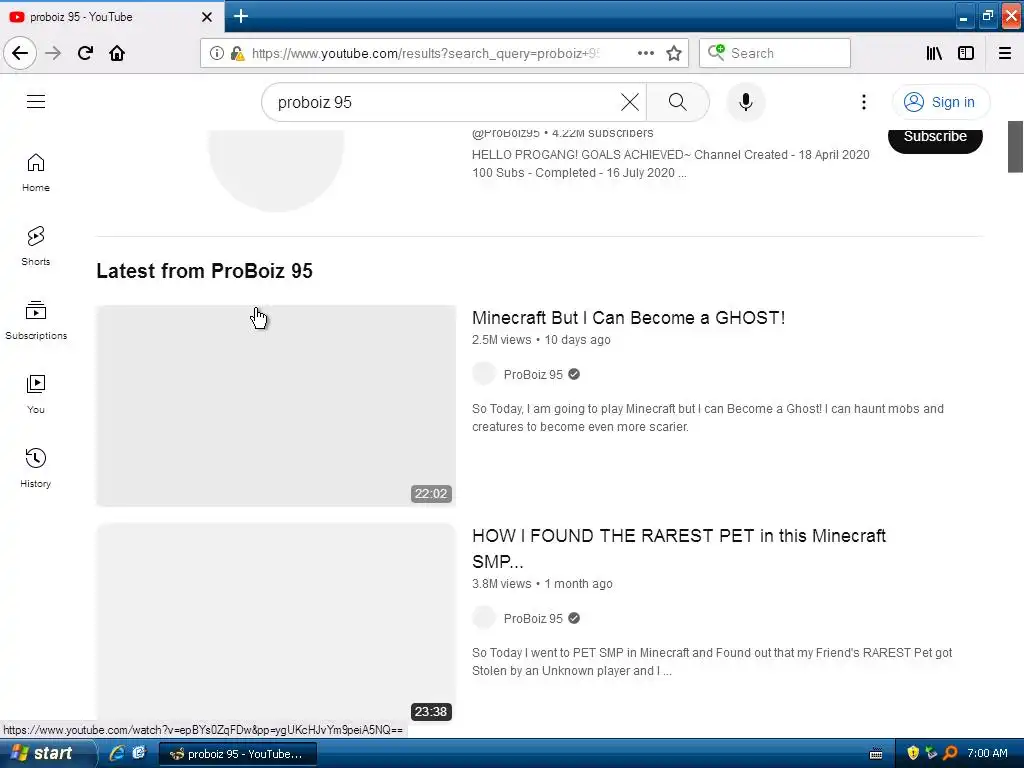Open video title Minecraft But I Can Become a GHOST!
This screenshot has height=768, width=1024.
[x=628, y=318]
